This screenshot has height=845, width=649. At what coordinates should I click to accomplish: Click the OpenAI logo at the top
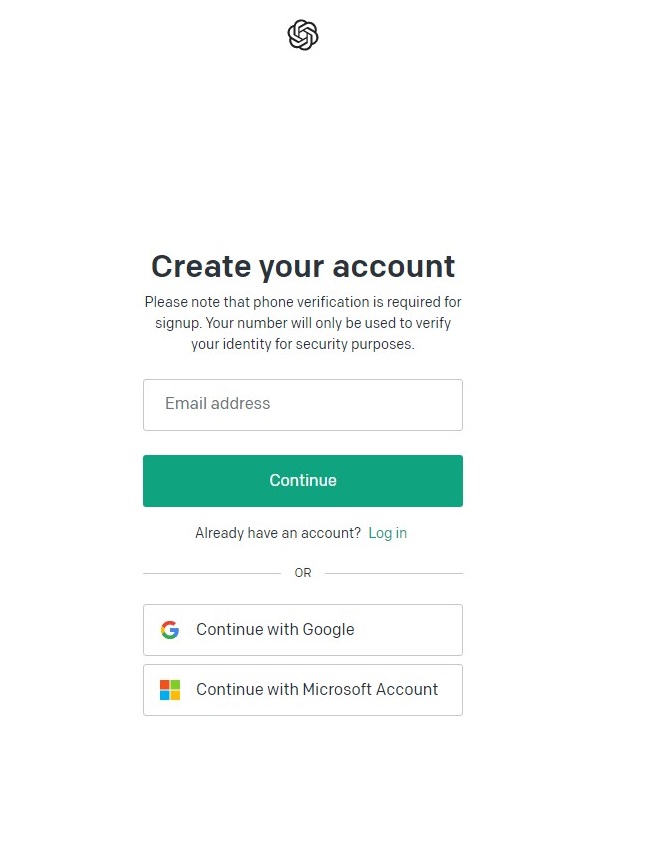[x=303, y=36]
